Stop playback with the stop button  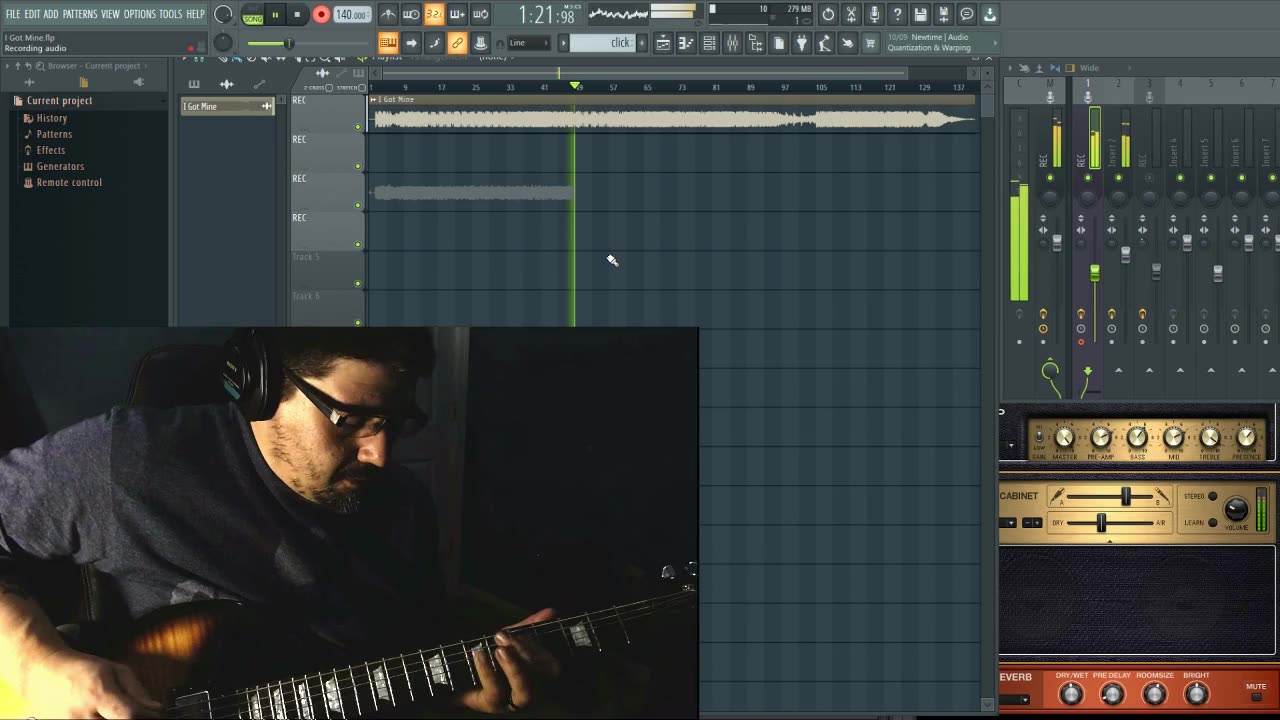pyautogui.click(x=297, y=14)
